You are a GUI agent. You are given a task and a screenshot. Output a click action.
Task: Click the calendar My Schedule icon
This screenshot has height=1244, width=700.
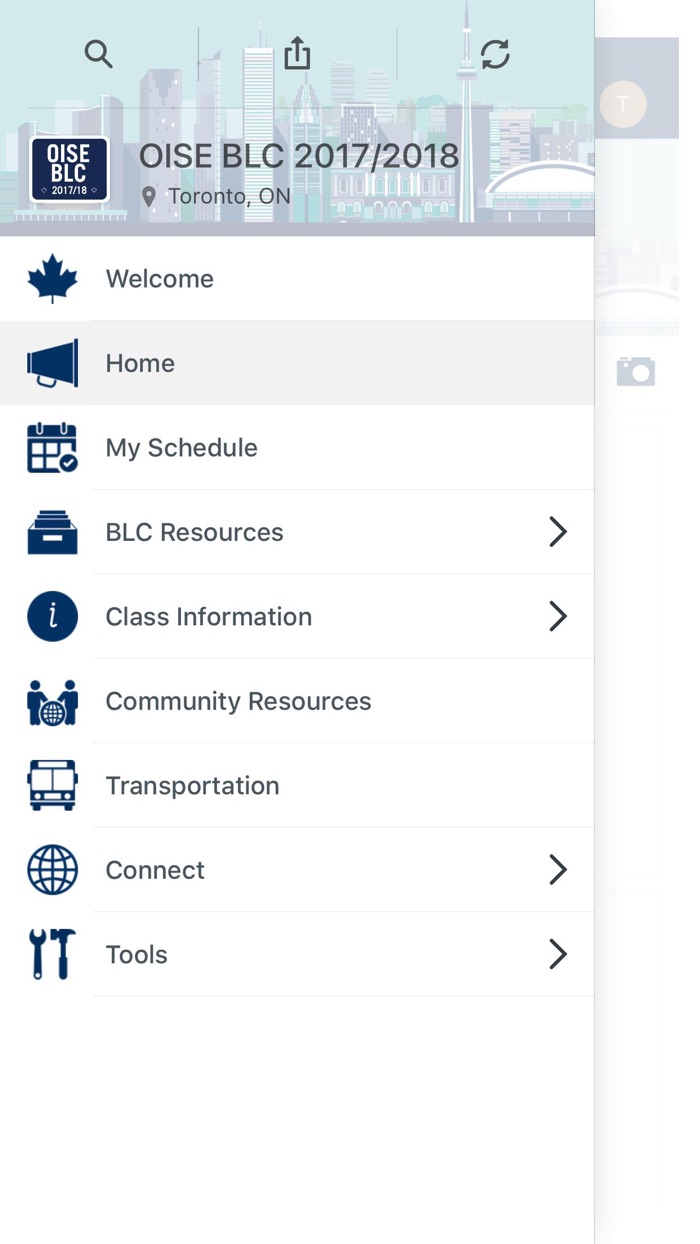coord(52,448)
